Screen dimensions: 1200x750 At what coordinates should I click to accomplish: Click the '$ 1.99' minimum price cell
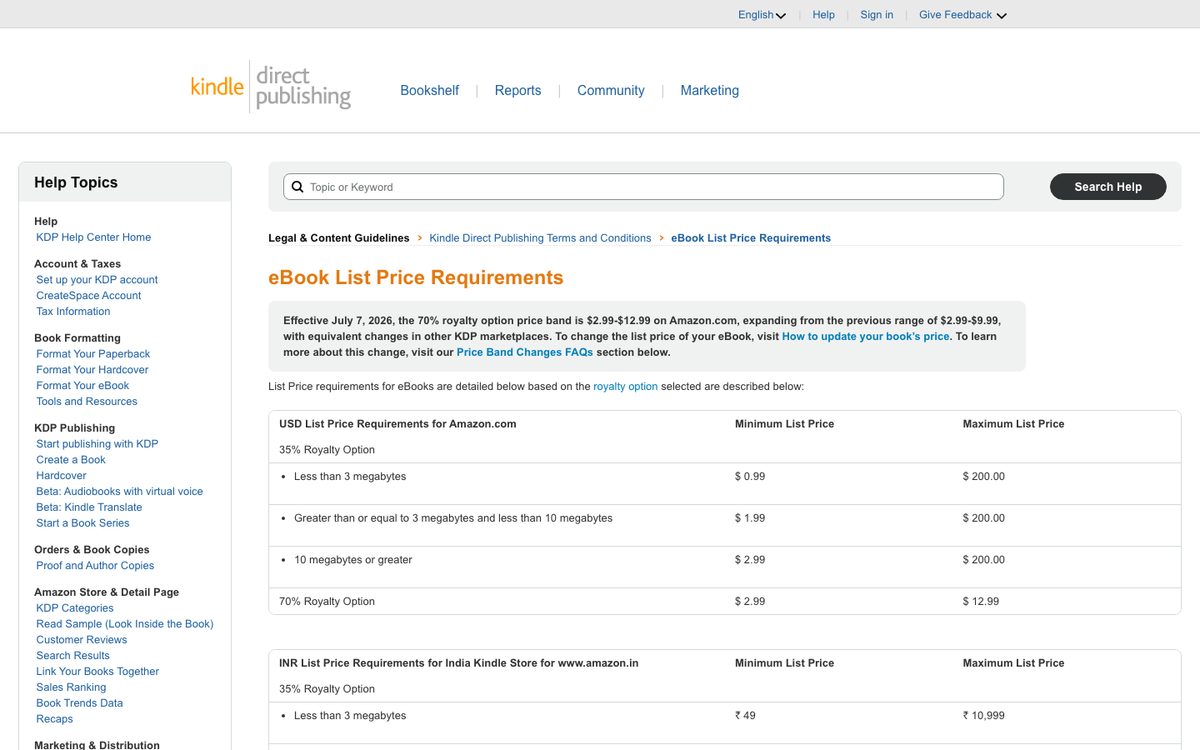pyautogui.click(x=750, y=519)
